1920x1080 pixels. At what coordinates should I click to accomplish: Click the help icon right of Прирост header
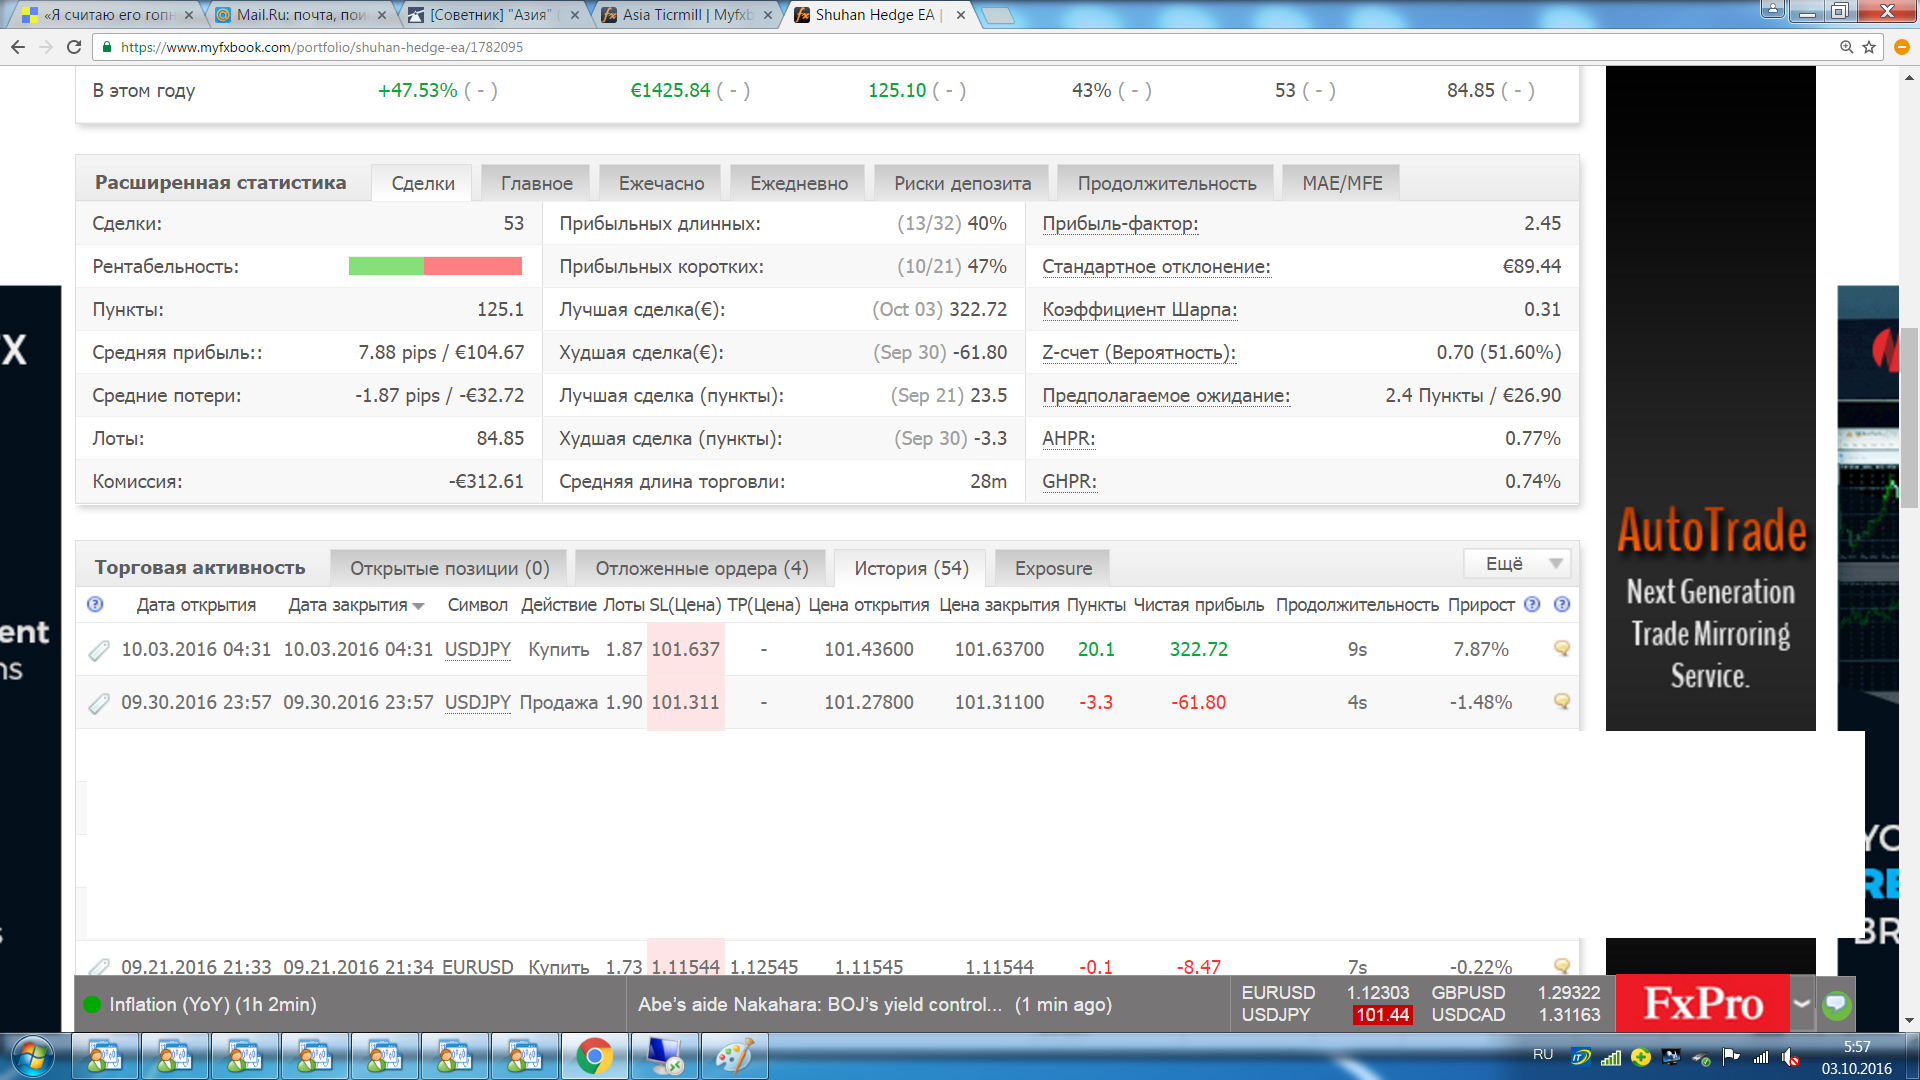[1532, 604]
